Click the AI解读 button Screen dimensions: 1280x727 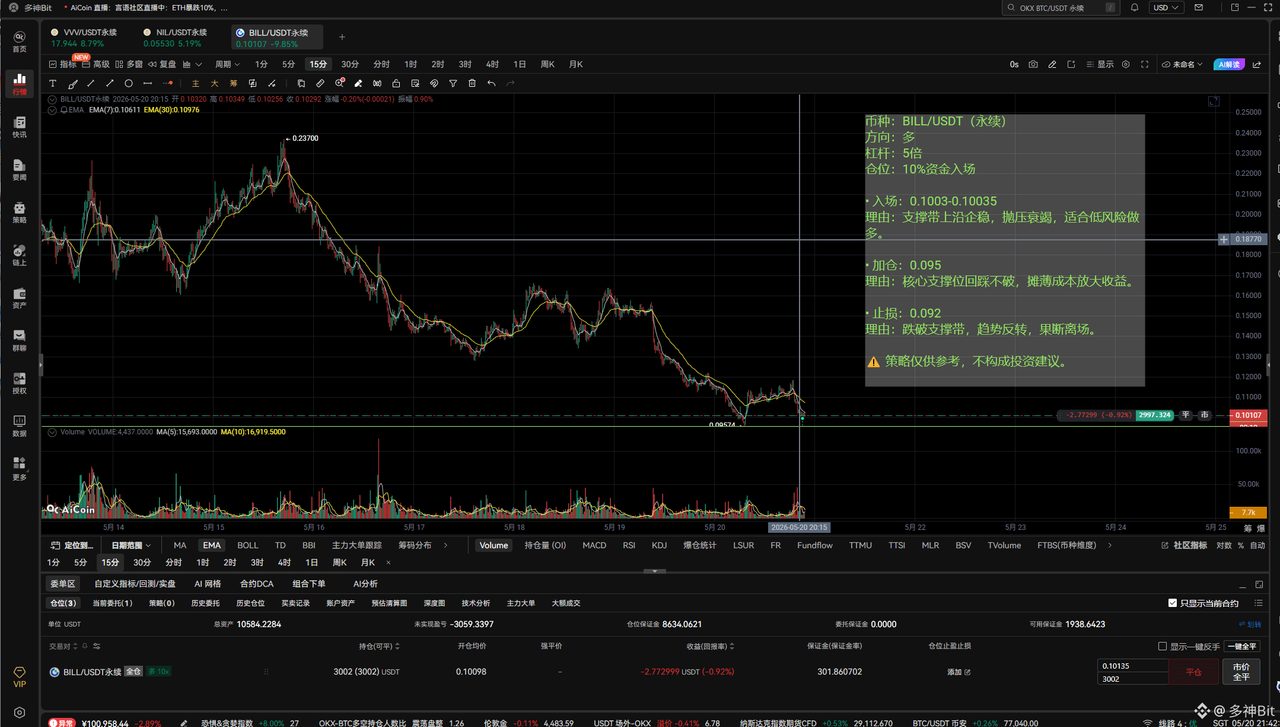coord(1229,64)
